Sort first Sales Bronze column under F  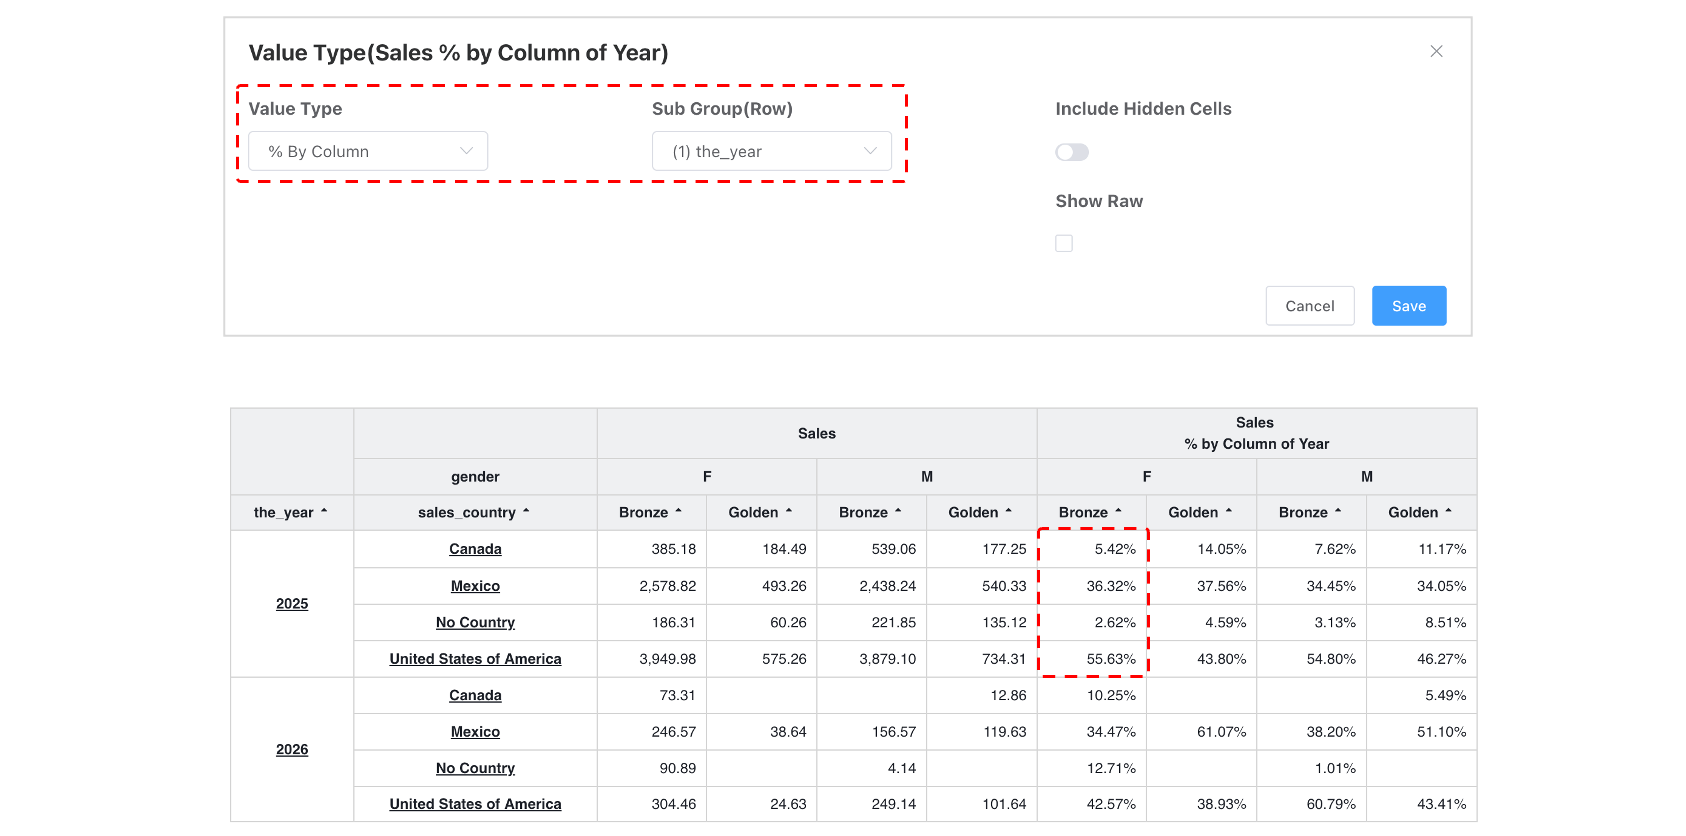(678, 512)
